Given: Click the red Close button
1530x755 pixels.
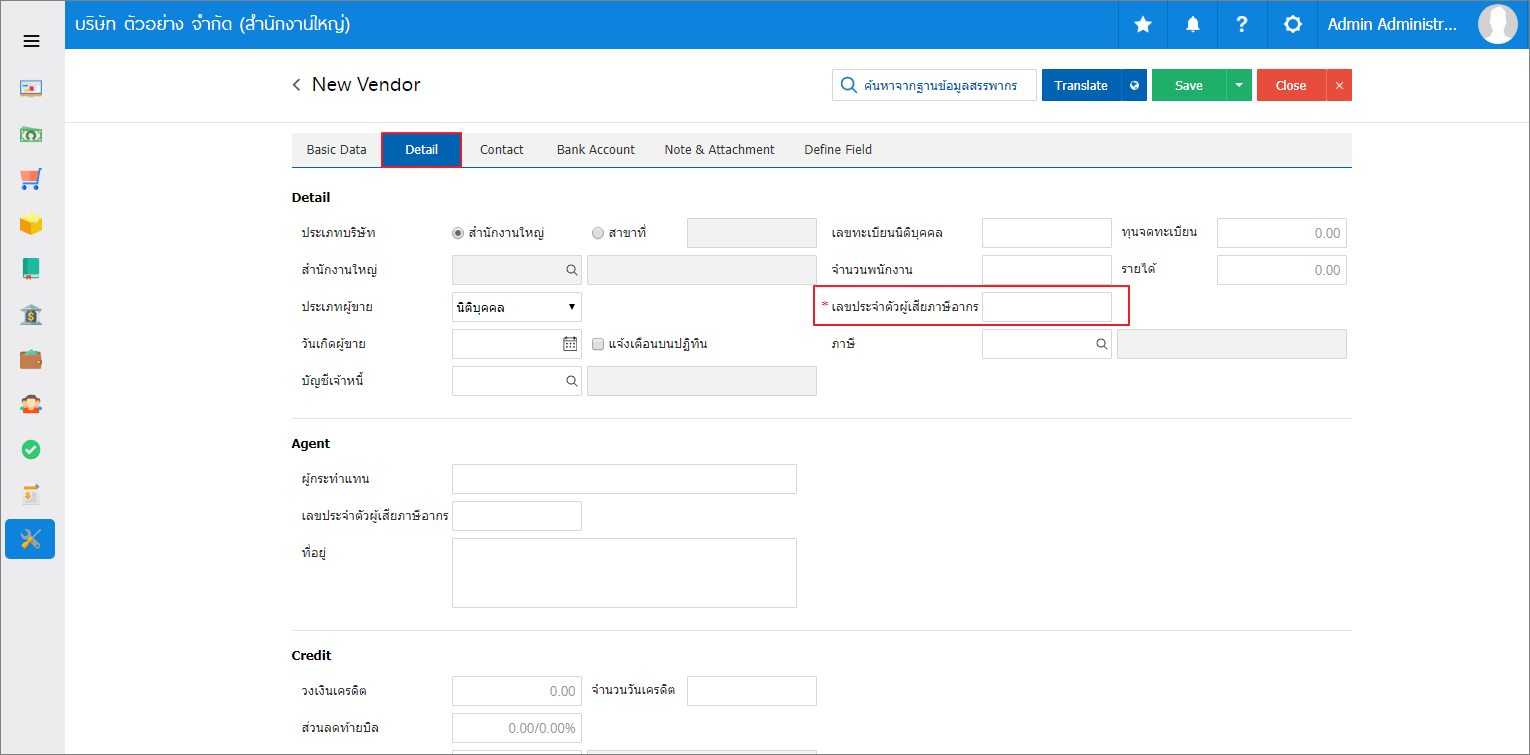Looking at the screenshot, I should click(1291, 85).
